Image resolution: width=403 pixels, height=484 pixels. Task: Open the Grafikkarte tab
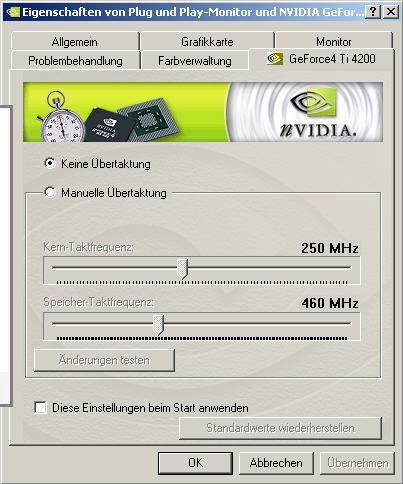point(207,42)
